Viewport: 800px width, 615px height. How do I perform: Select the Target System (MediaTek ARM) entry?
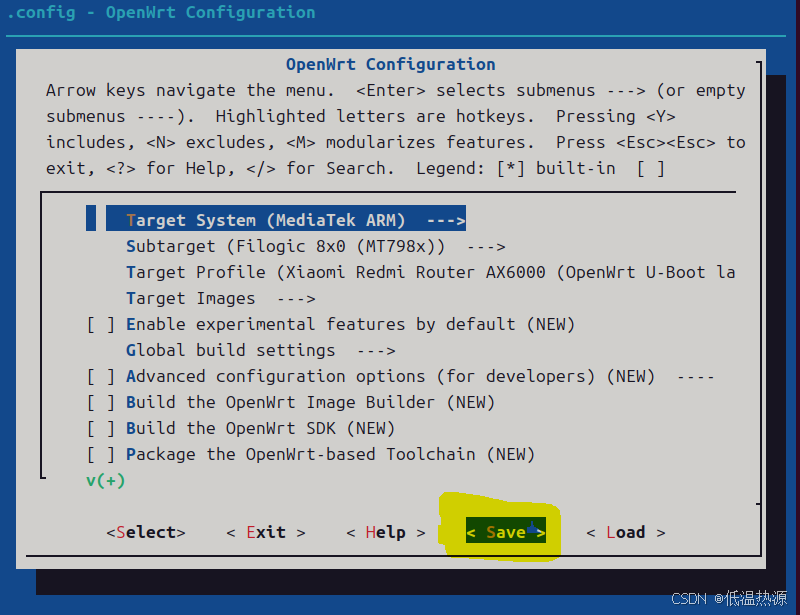265,220
